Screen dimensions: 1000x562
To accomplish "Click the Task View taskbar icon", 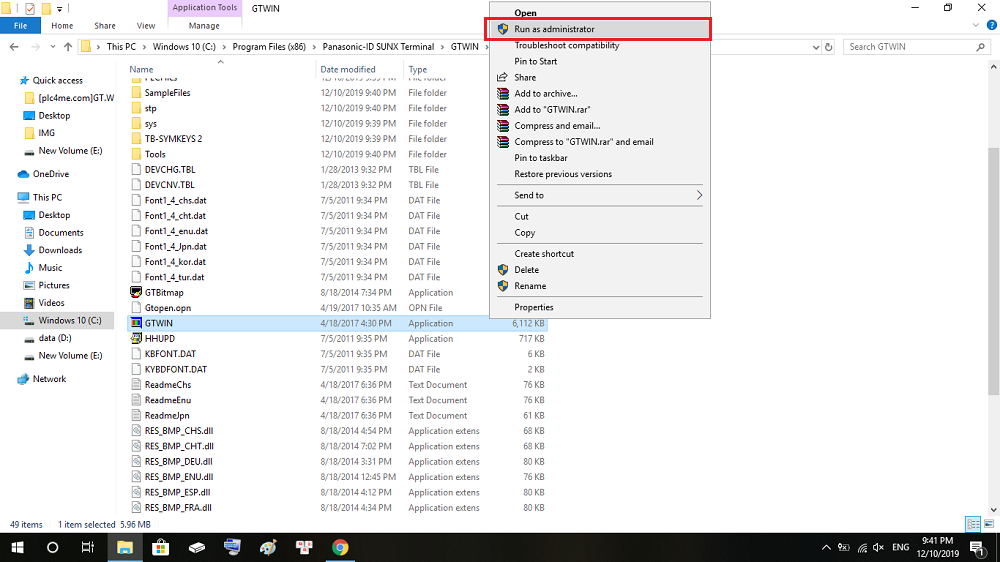I will (x=88, y=547).
